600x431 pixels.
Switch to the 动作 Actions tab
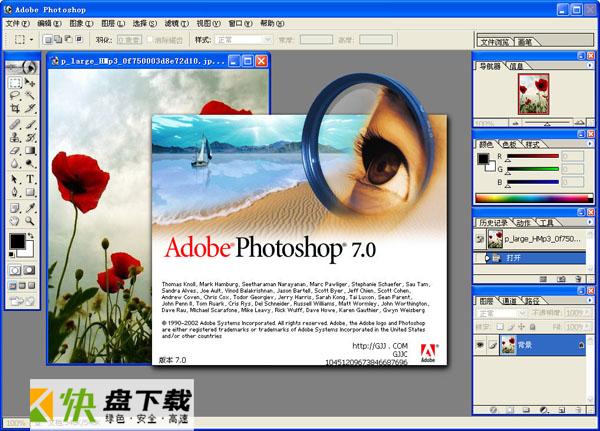click(x=523, y=223)
